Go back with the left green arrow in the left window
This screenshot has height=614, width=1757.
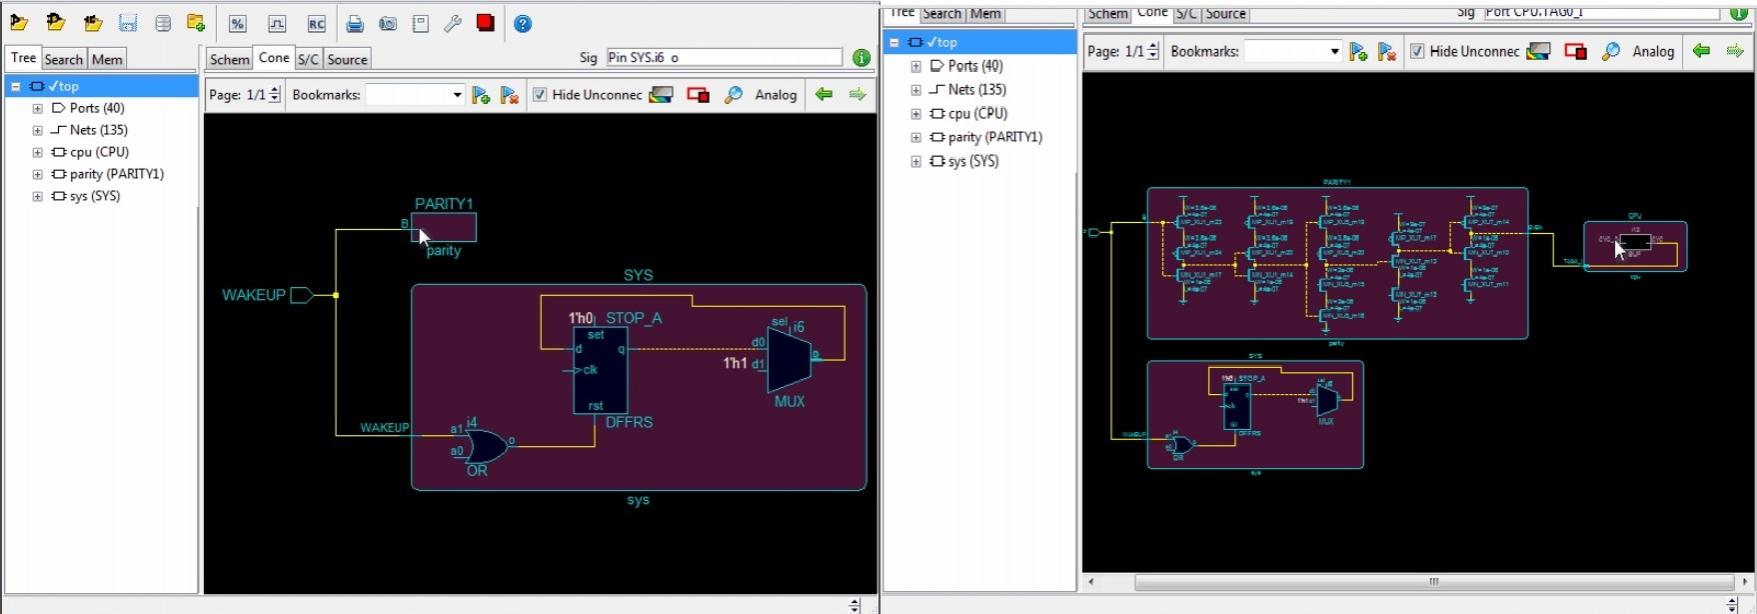coord(824,94)
